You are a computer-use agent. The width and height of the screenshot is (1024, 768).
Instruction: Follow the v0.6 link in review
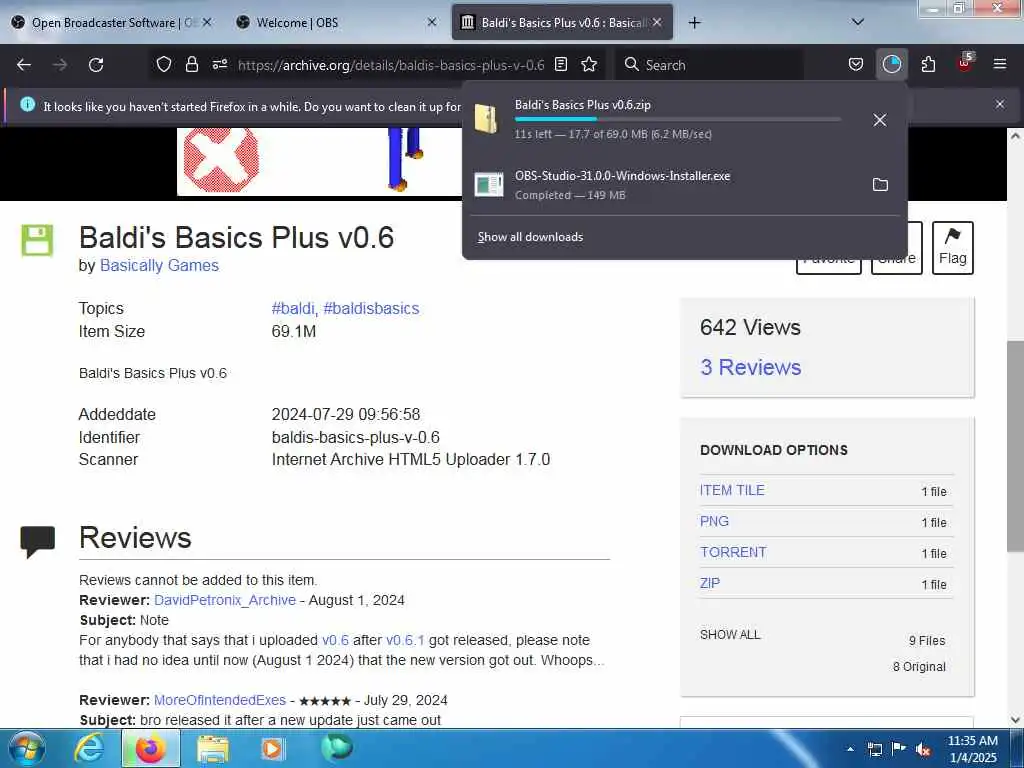(335, 640)
